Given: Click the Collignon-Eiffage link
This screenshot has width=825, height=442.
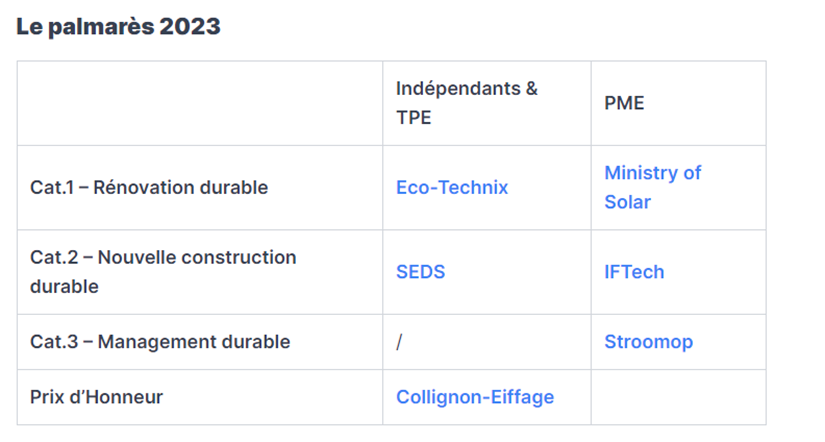Looking at the screenshot, I should (475, 397).
